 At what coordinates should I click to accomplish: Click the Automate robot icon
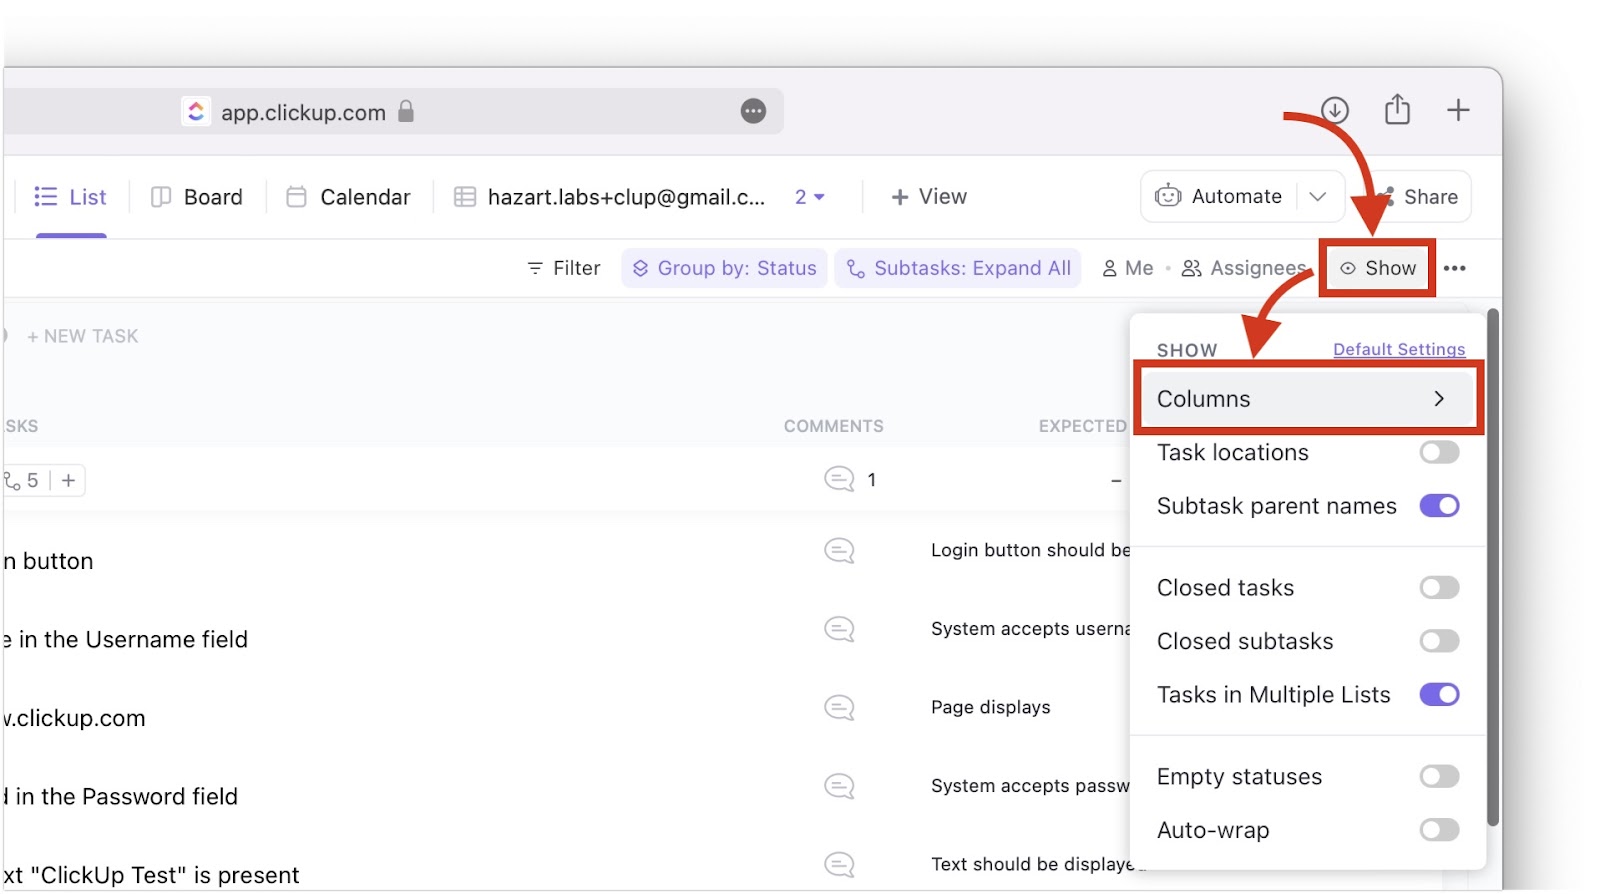(x=1168, y=196)
